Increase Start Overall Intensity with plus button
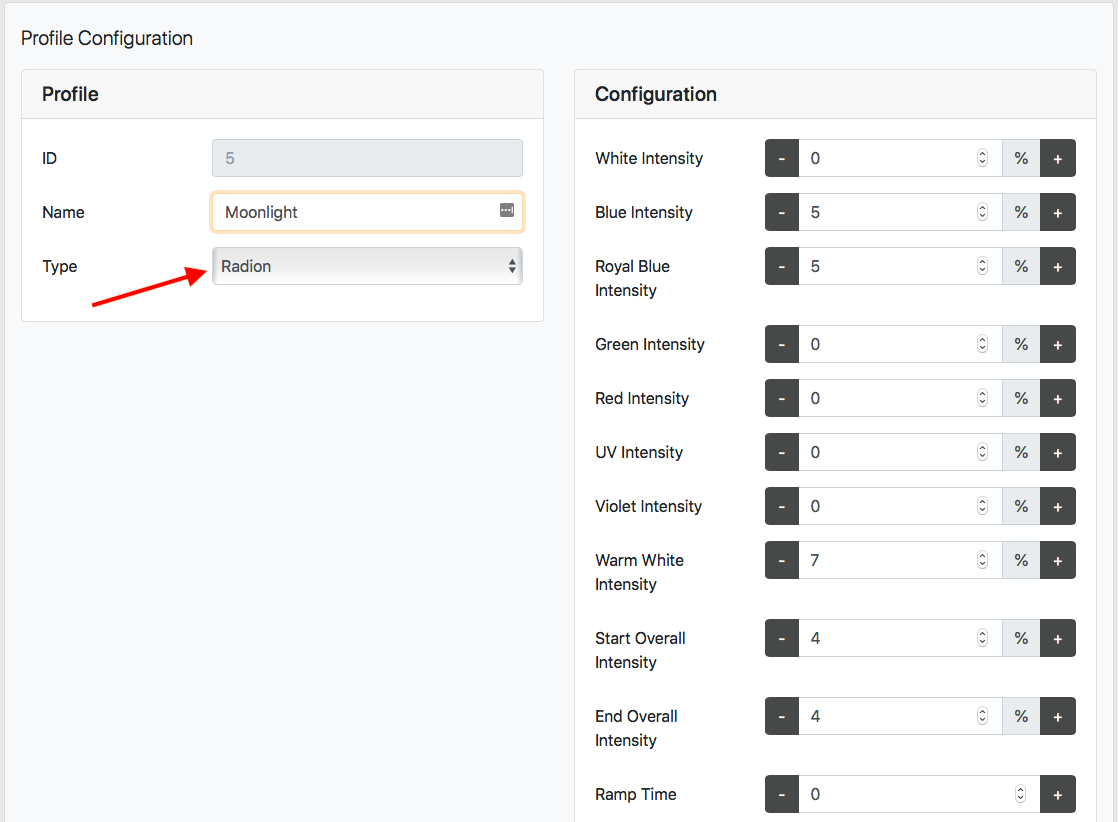This screenshot has height=822, width=1118. coord(1057,638)
